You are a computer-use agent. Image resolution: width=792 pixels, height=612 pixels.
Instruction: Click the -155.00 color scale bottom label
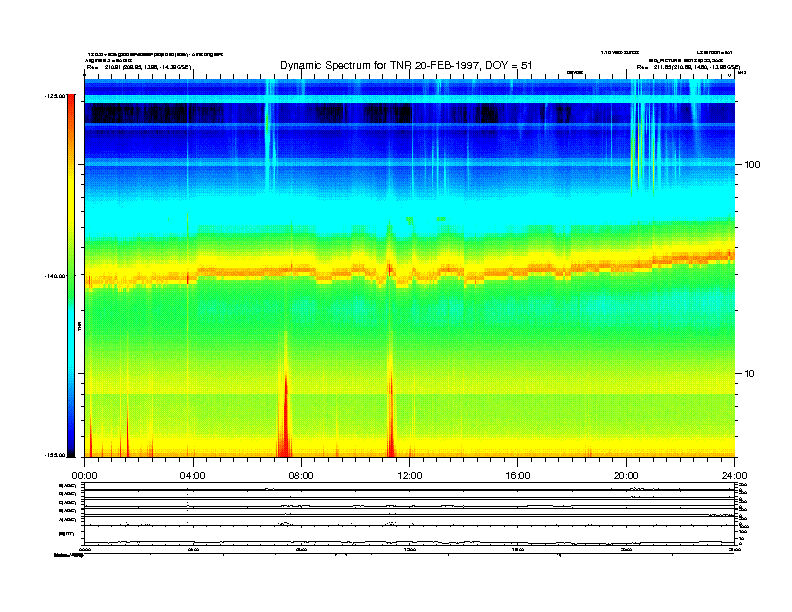pyautogui.click(x=55, y=455)
